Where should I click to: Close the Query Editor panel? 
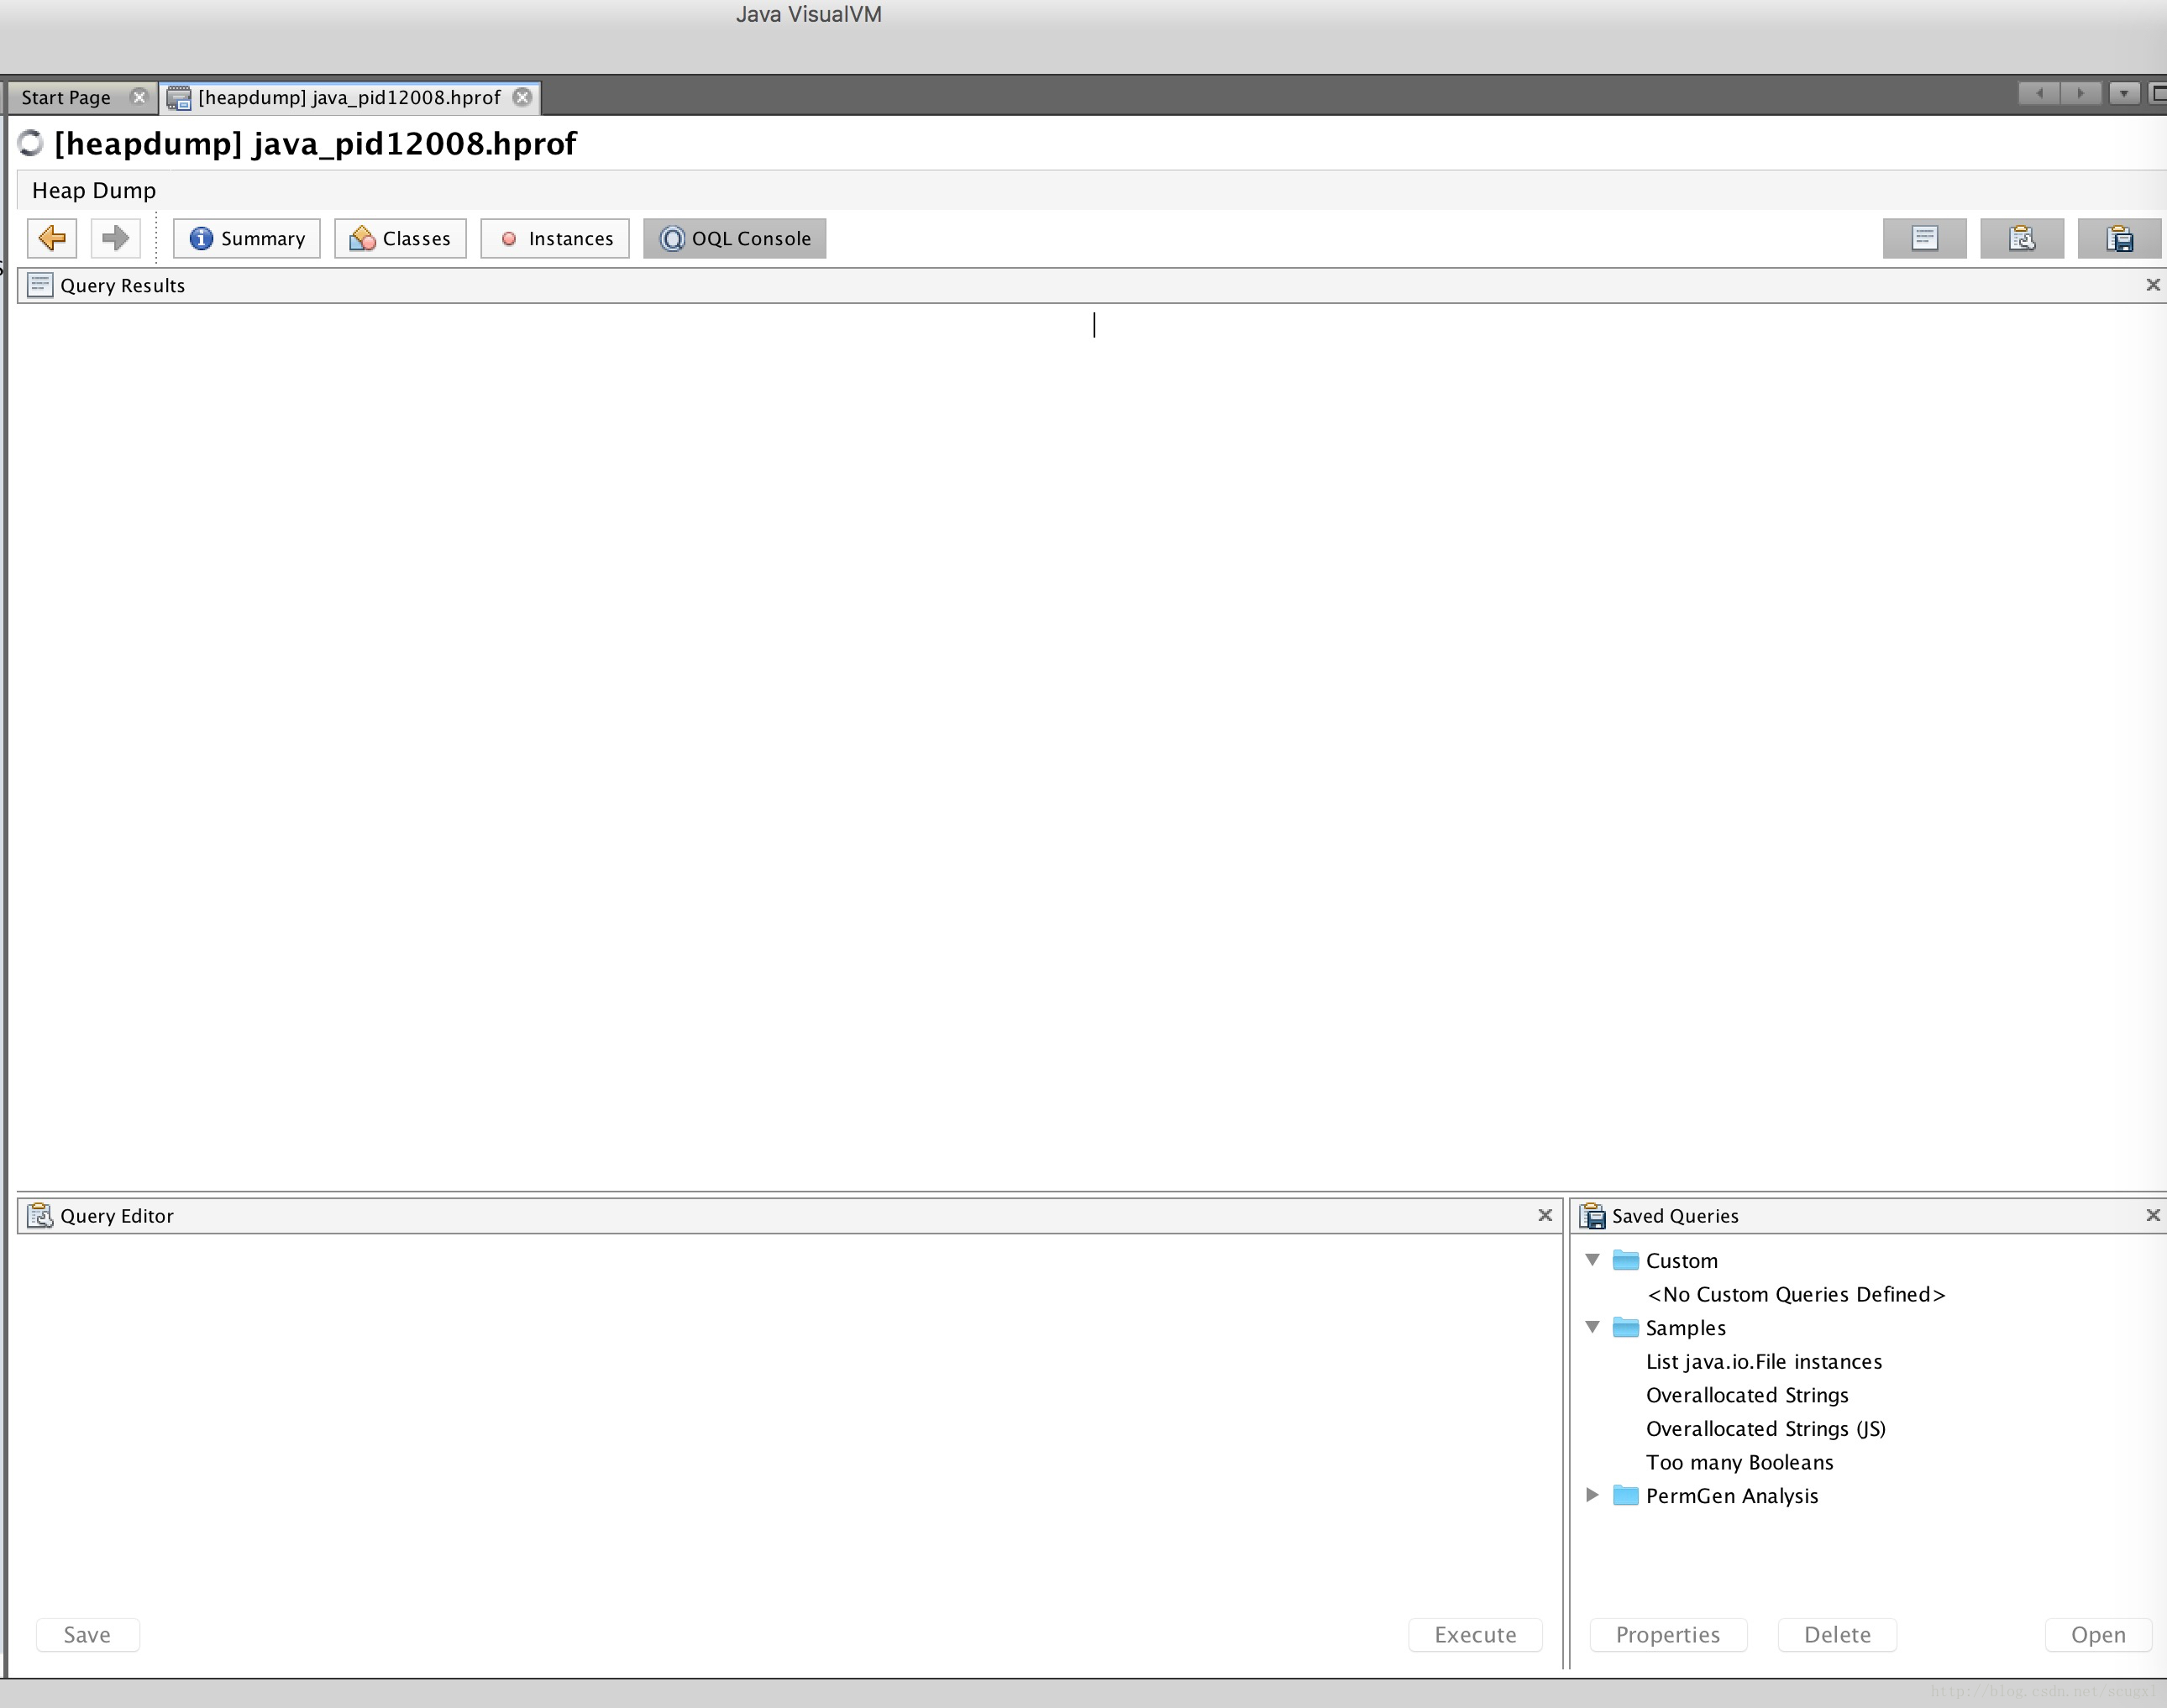(x=1545, y=1215)
